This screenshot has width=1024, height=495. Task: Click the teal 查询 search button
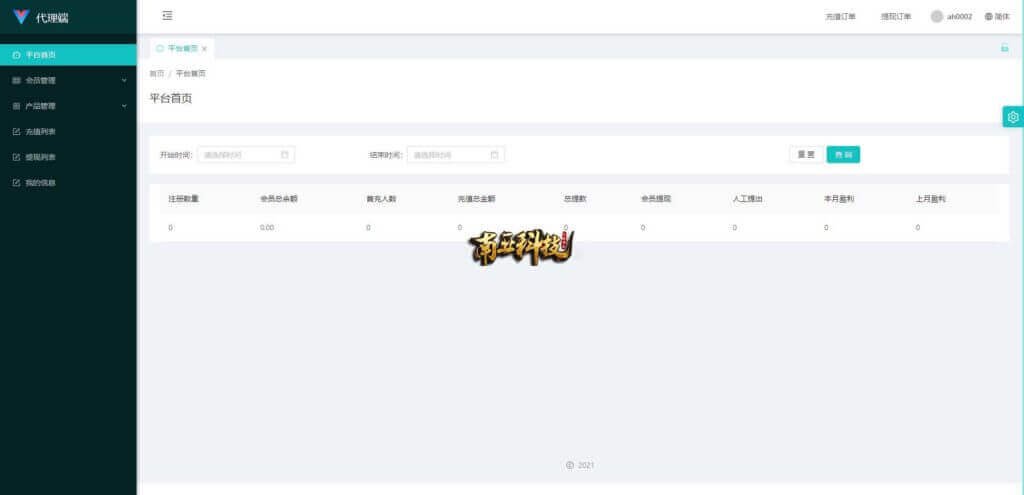click(843, 155)
